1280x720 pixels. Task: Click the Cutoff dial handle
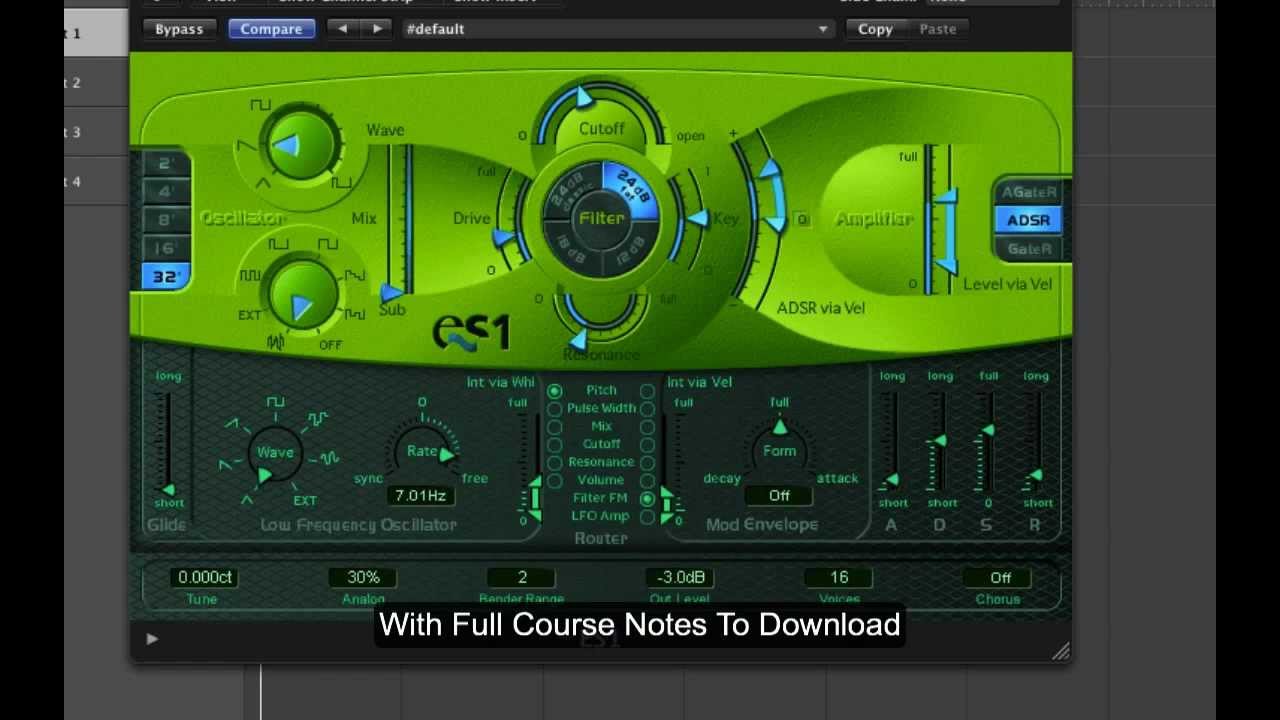pyautogui.click(x=584, y=98)
